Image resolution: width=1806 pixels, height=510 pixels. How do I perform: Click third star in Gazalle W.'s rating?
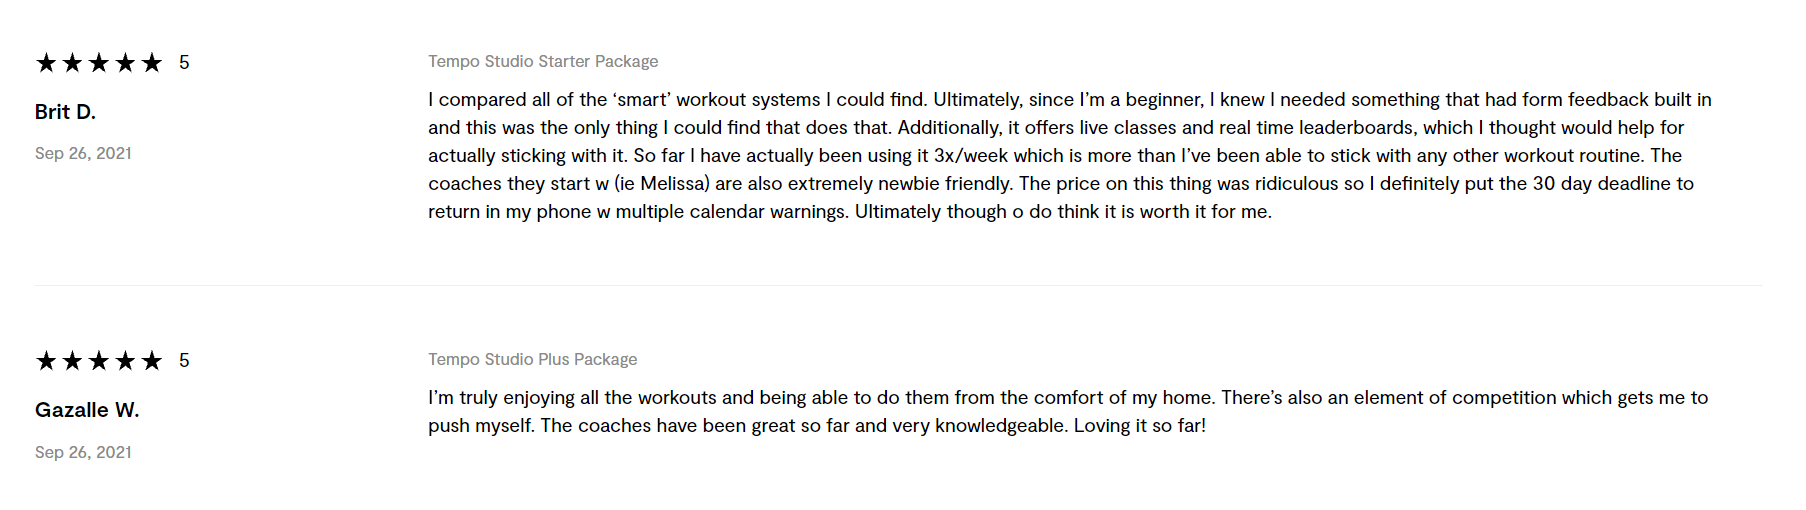point(99,361)
